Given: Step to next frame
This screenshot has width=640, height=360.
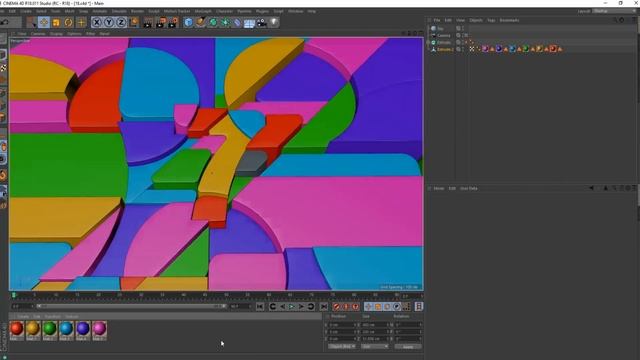Looking at the screenshot, I should pyautogui.click(x=301, y=307).
